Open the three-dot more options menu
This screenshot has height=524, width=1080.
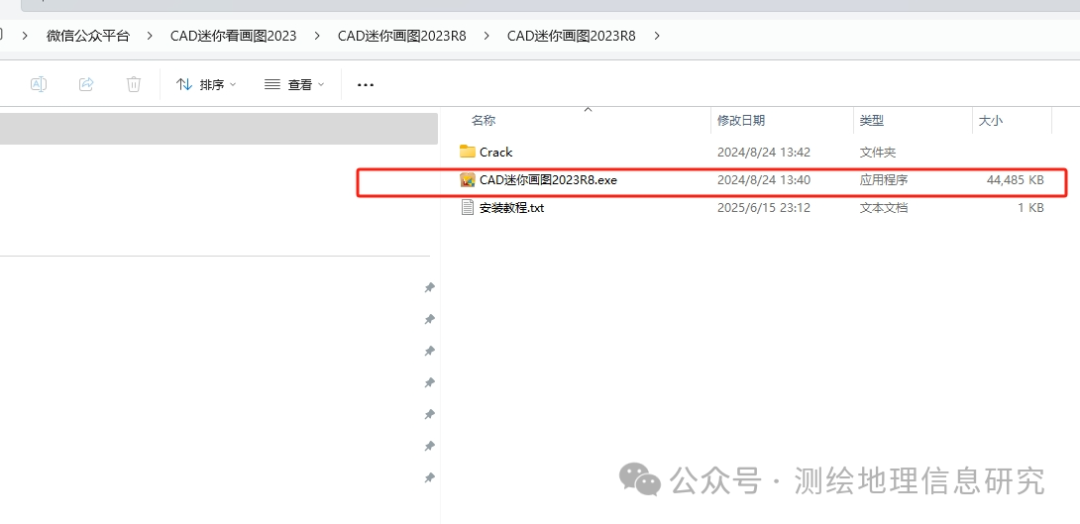pyautogui.click(x=366, y=85)
